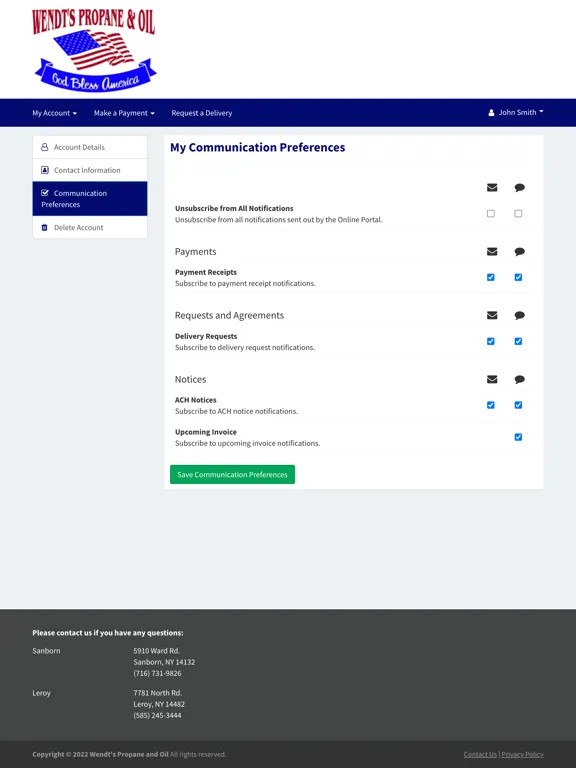Screen dimensions: 576x768
Task: Click the Wendt's Propane & Oil logo
Action: click(94, 50)
